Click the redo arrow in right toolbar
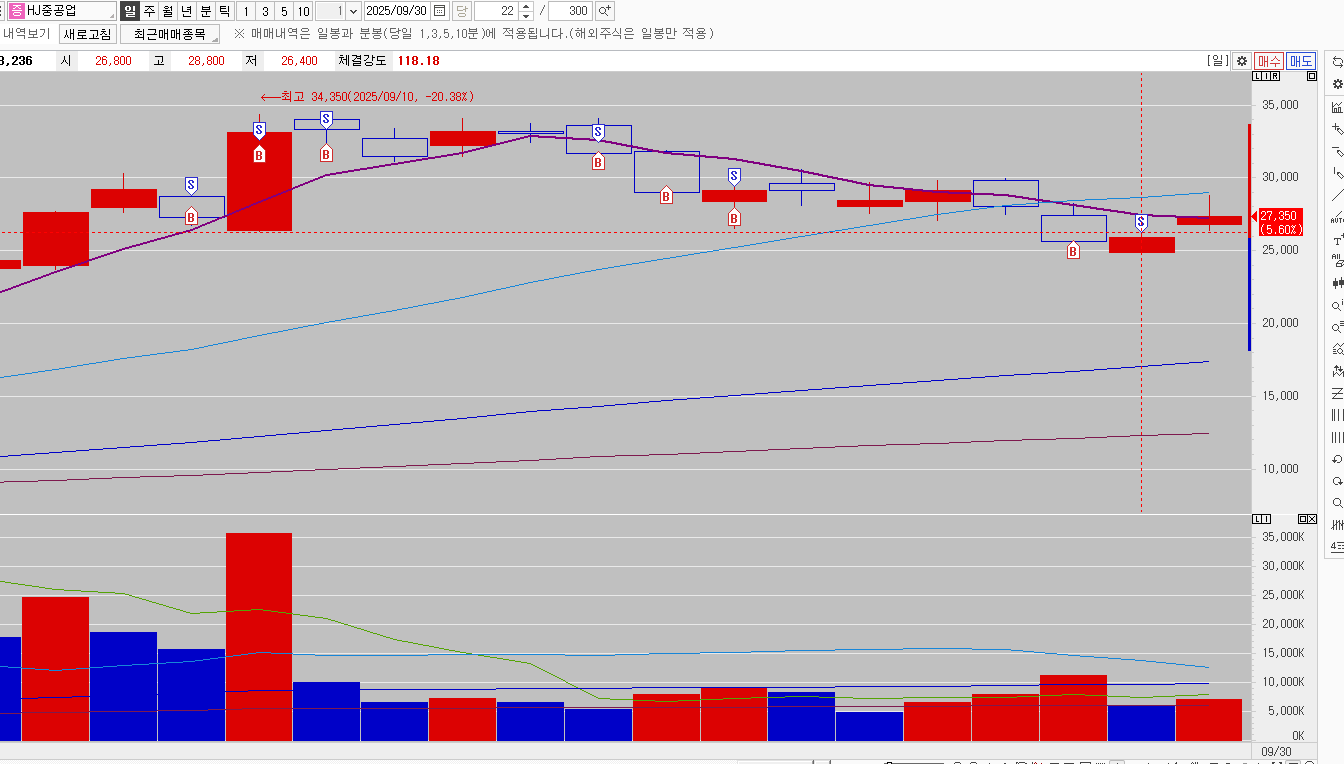 1337,481
